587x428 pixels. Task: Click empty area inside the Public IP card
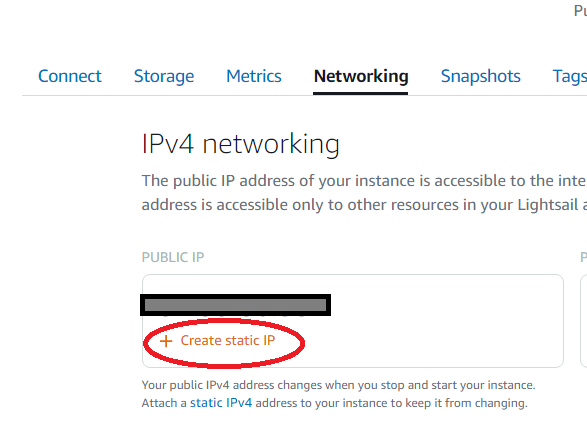[431, 322]
